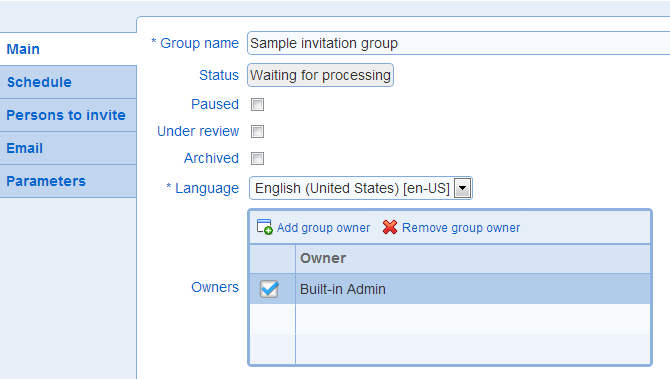Enable the Under review checkbox
The height and width of the screenshot is (379, 670).
(257, 131)
